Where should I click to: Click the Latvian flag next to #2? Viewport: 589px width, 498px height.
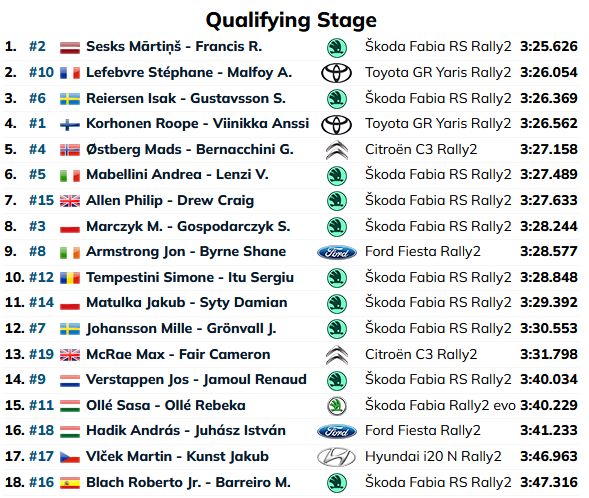coord(70,48)
